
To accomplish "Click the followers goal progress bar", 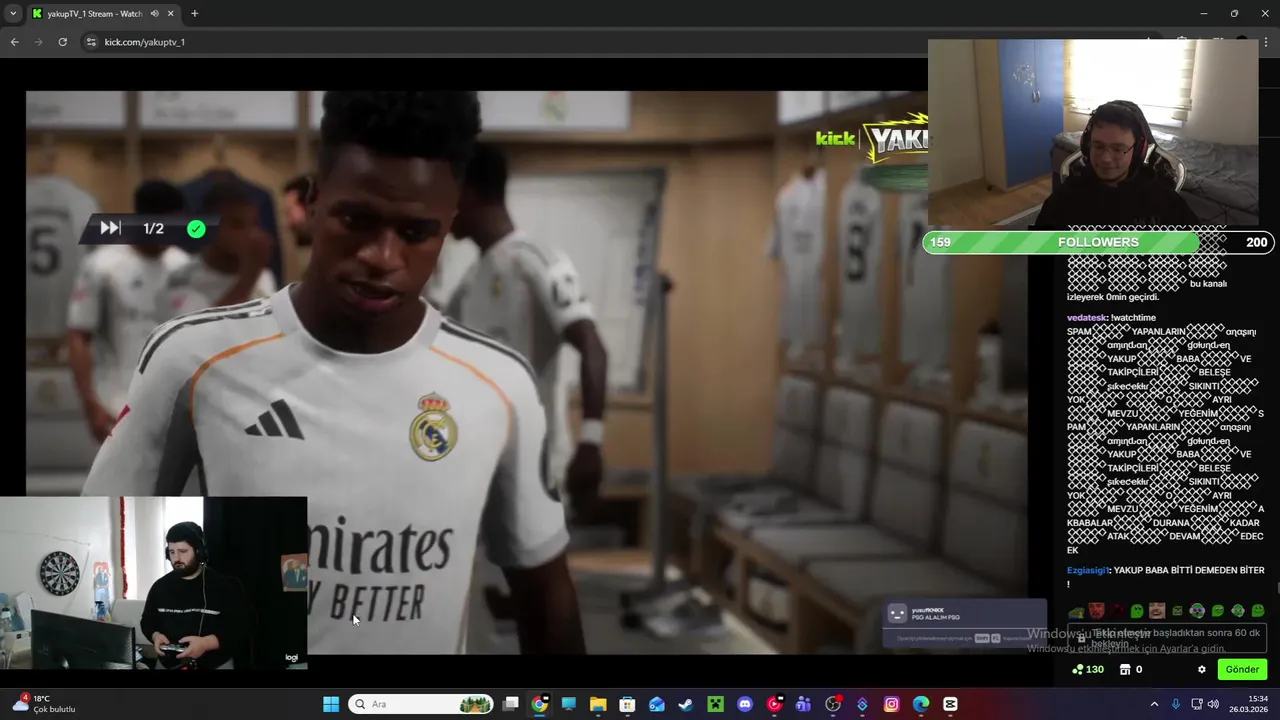I will [x=1099, y=242].
